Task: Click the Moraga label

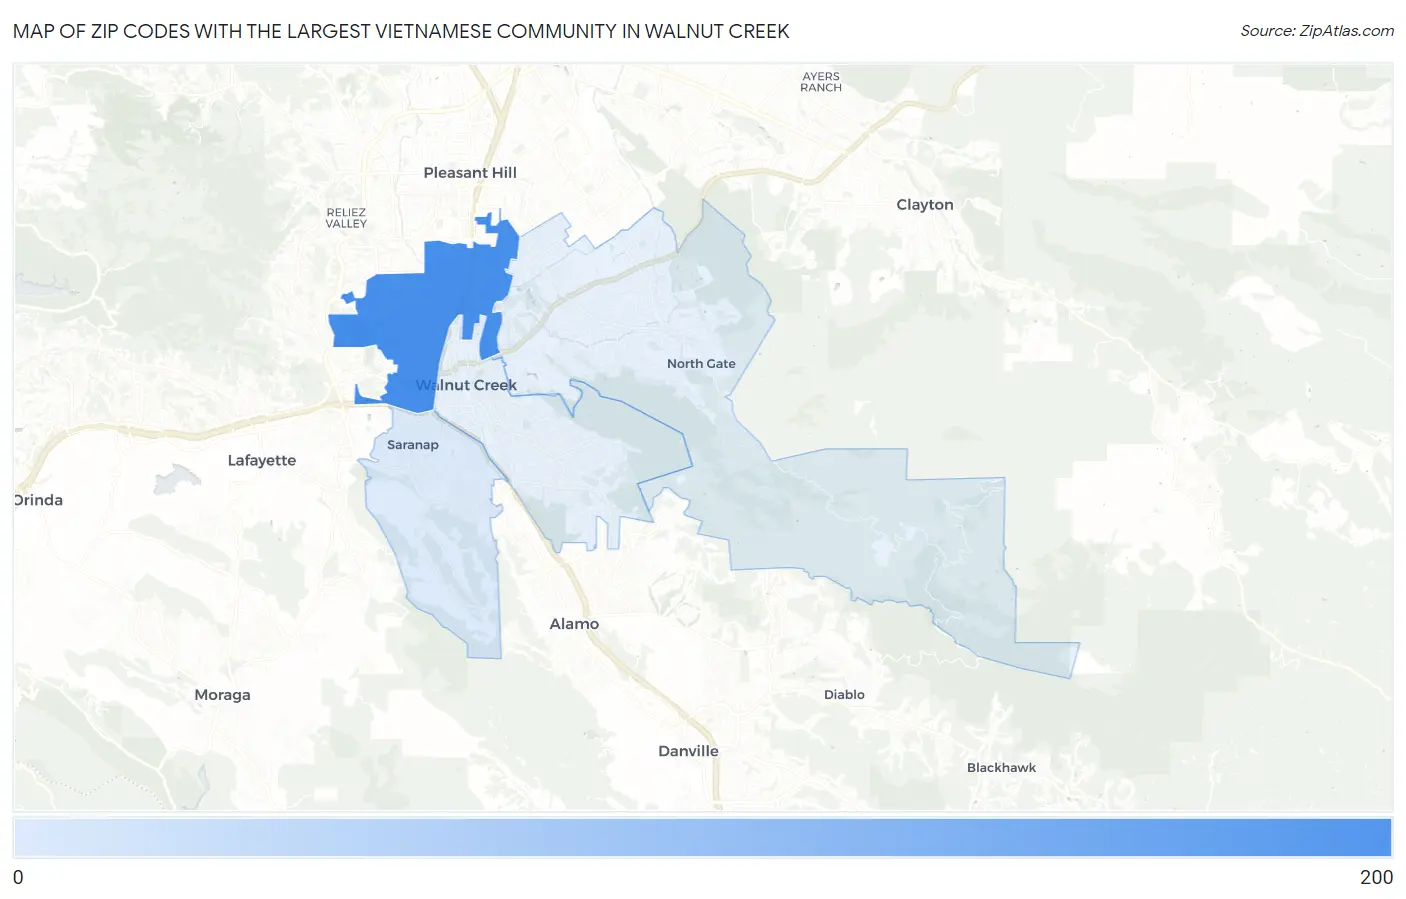Action: point(222,695)
